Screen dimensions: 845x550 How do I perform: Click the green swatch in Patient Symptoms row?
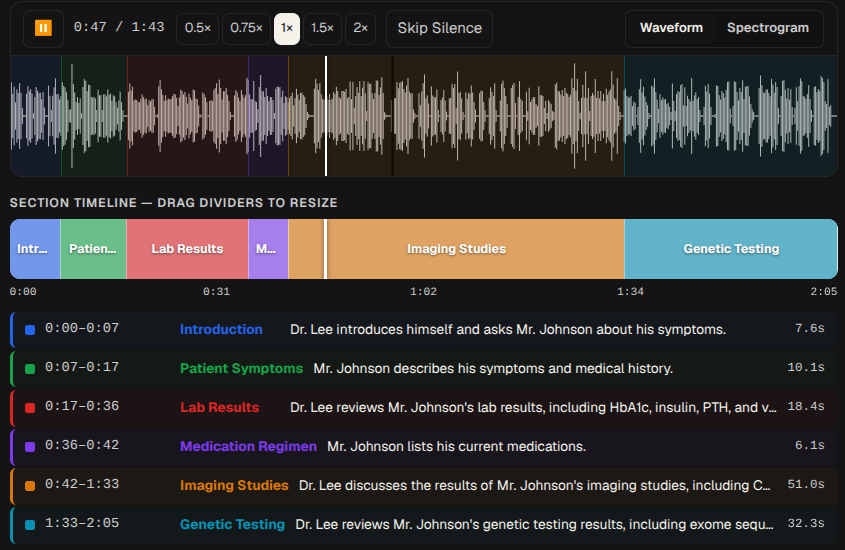(x=30, y=369)
